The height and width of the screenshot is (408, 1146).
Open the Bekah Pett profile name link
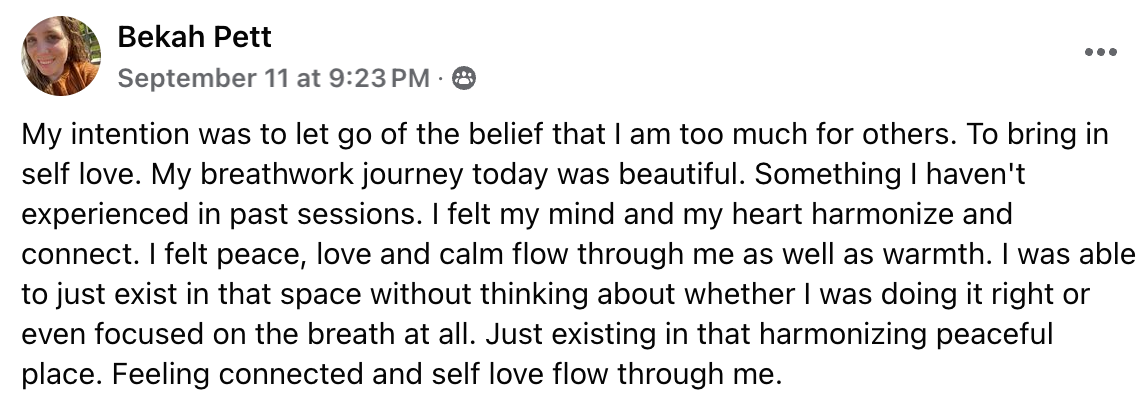coord(194,38)
